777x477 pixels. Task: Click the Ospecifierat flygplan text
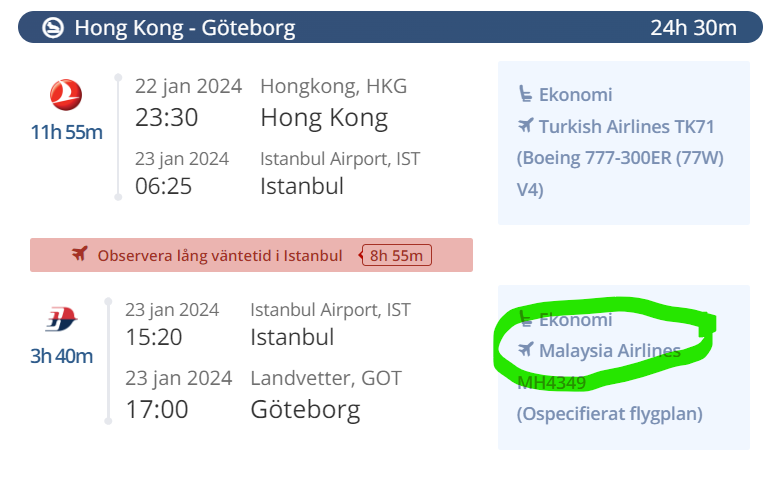coord(610,414)
